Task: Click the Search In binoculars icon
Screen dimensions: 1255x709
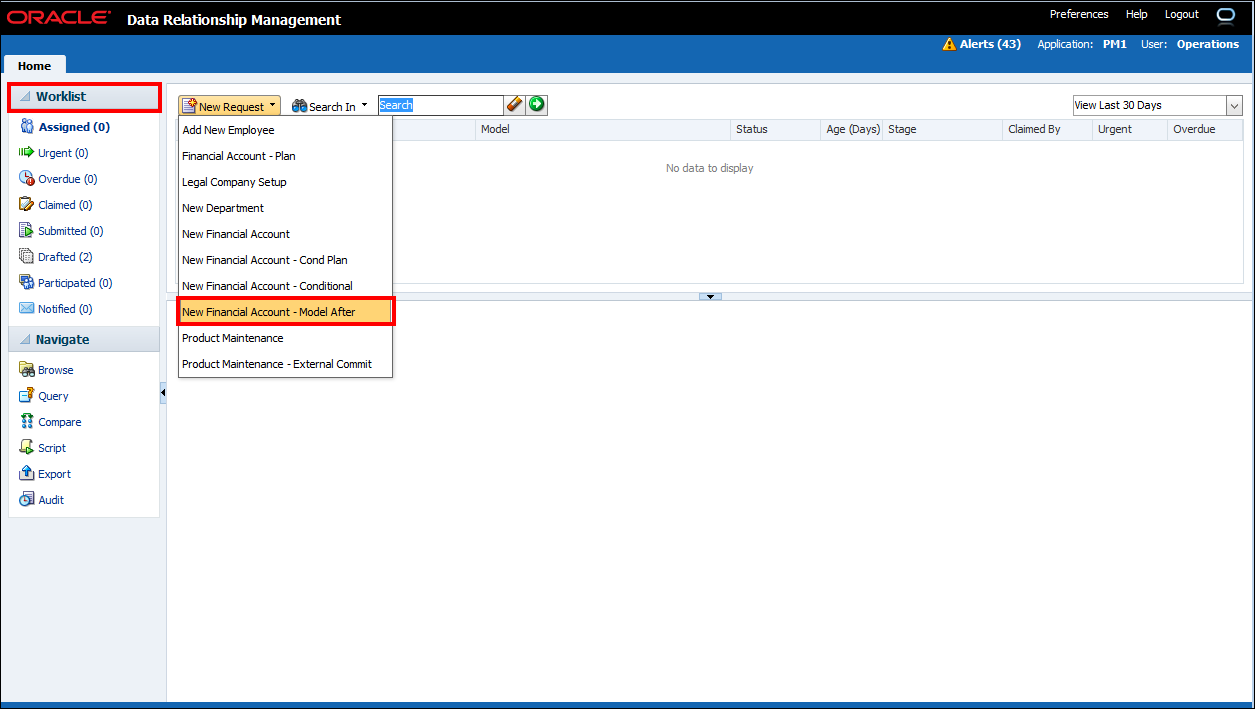Action: click(x=299, y=106)
